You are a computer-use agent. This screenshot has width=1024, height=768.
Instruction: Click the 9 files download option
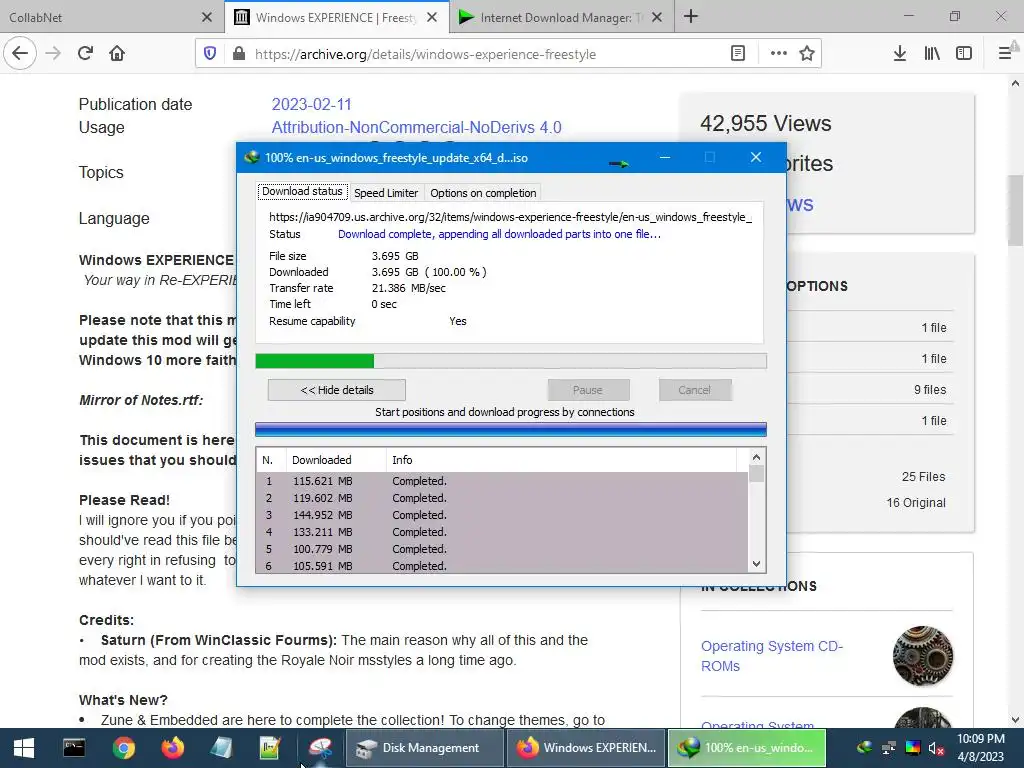(x=930, y=389)
